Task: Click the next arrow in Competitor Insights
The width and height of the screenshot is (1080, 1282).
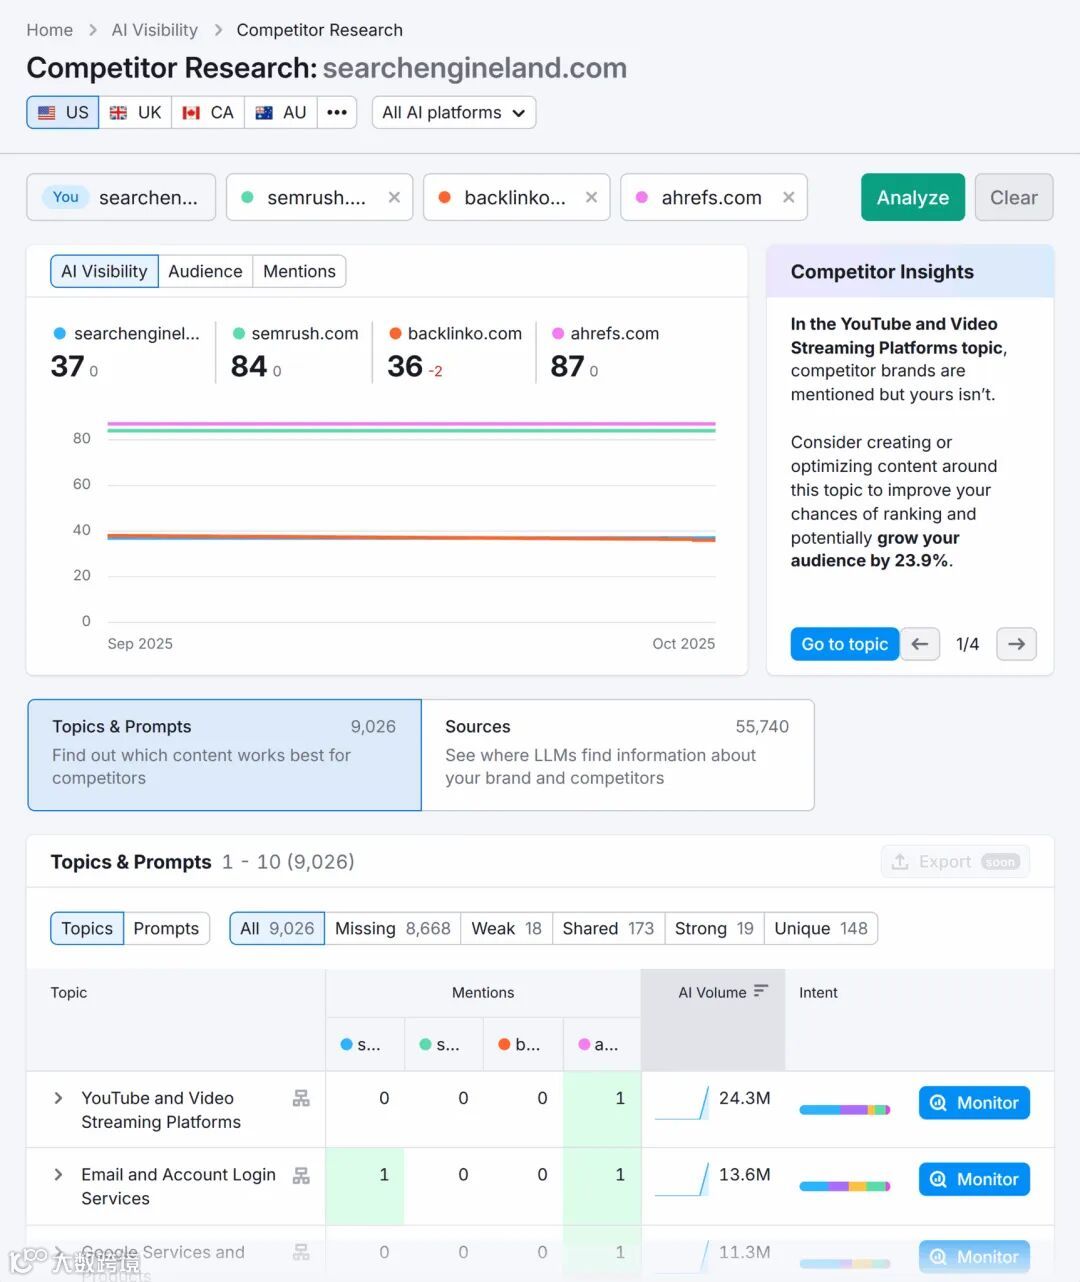Action: coord(1016,644)
